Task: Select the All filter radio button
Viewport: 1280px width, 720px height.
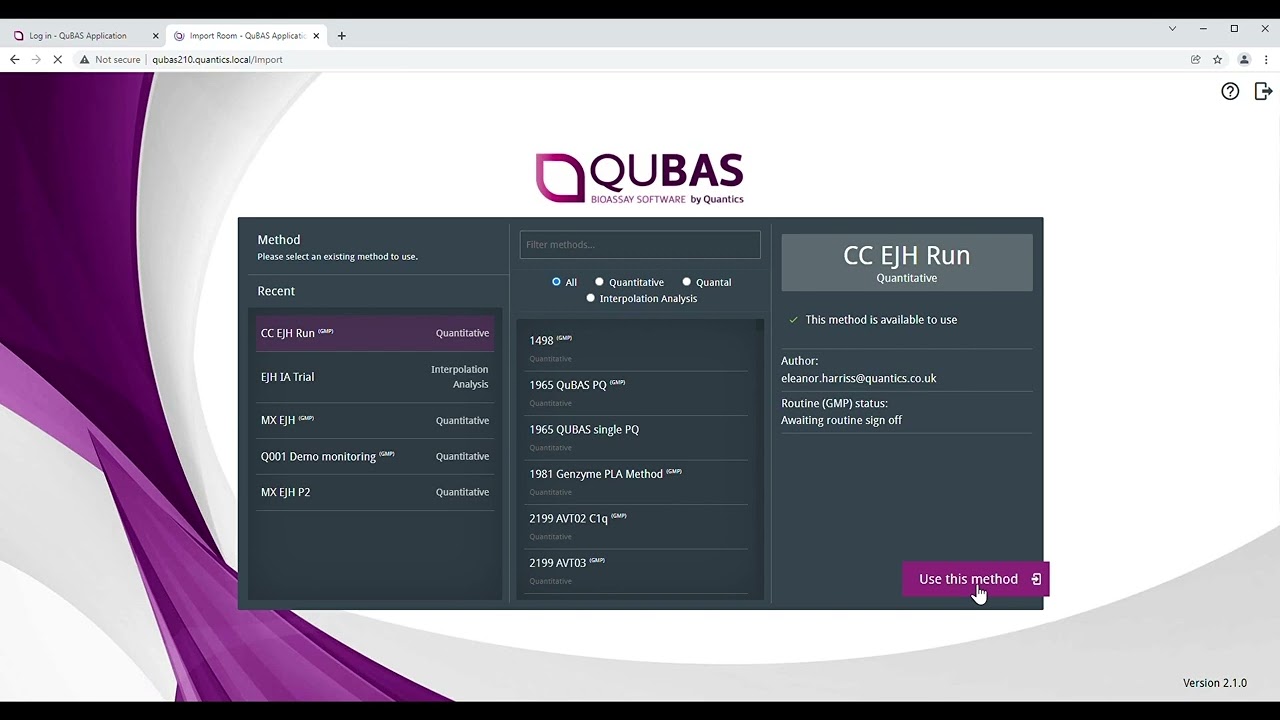Action: [556, 282]
